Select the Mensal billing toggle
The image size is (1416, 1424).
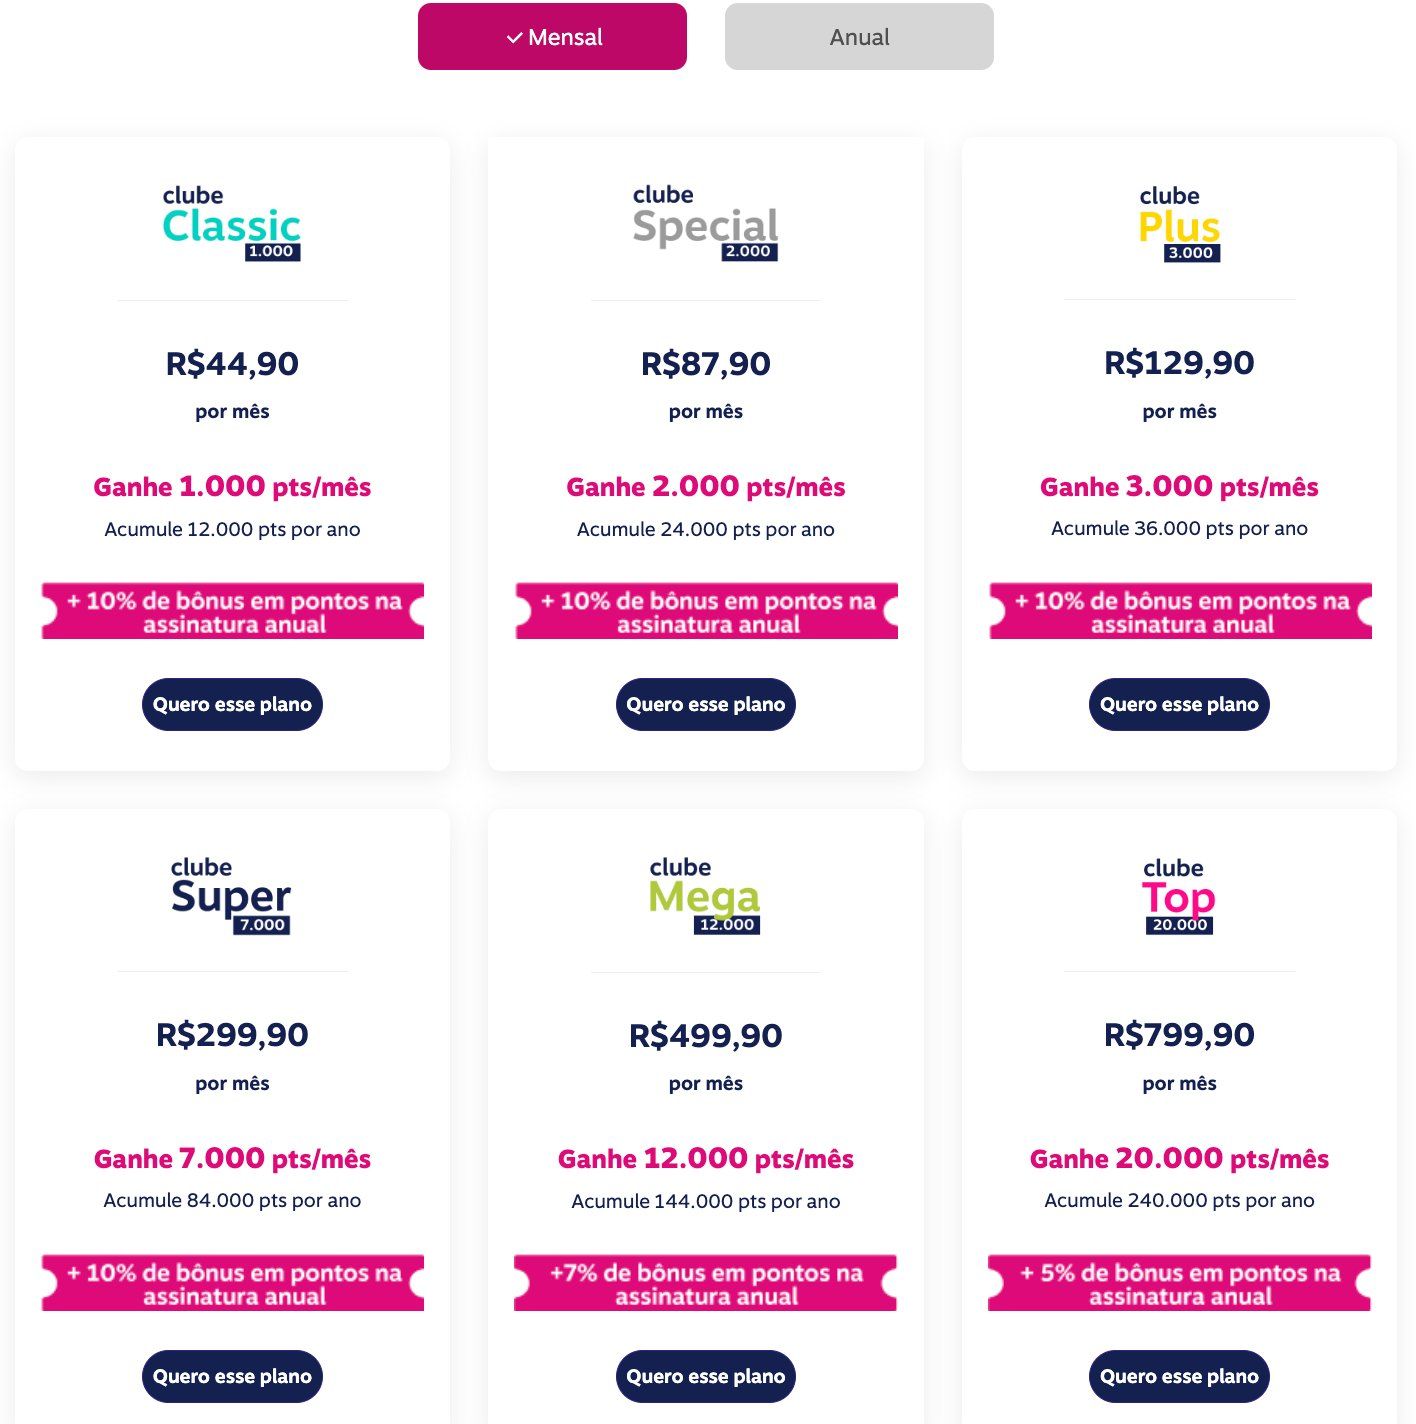(x=552, y=37)
